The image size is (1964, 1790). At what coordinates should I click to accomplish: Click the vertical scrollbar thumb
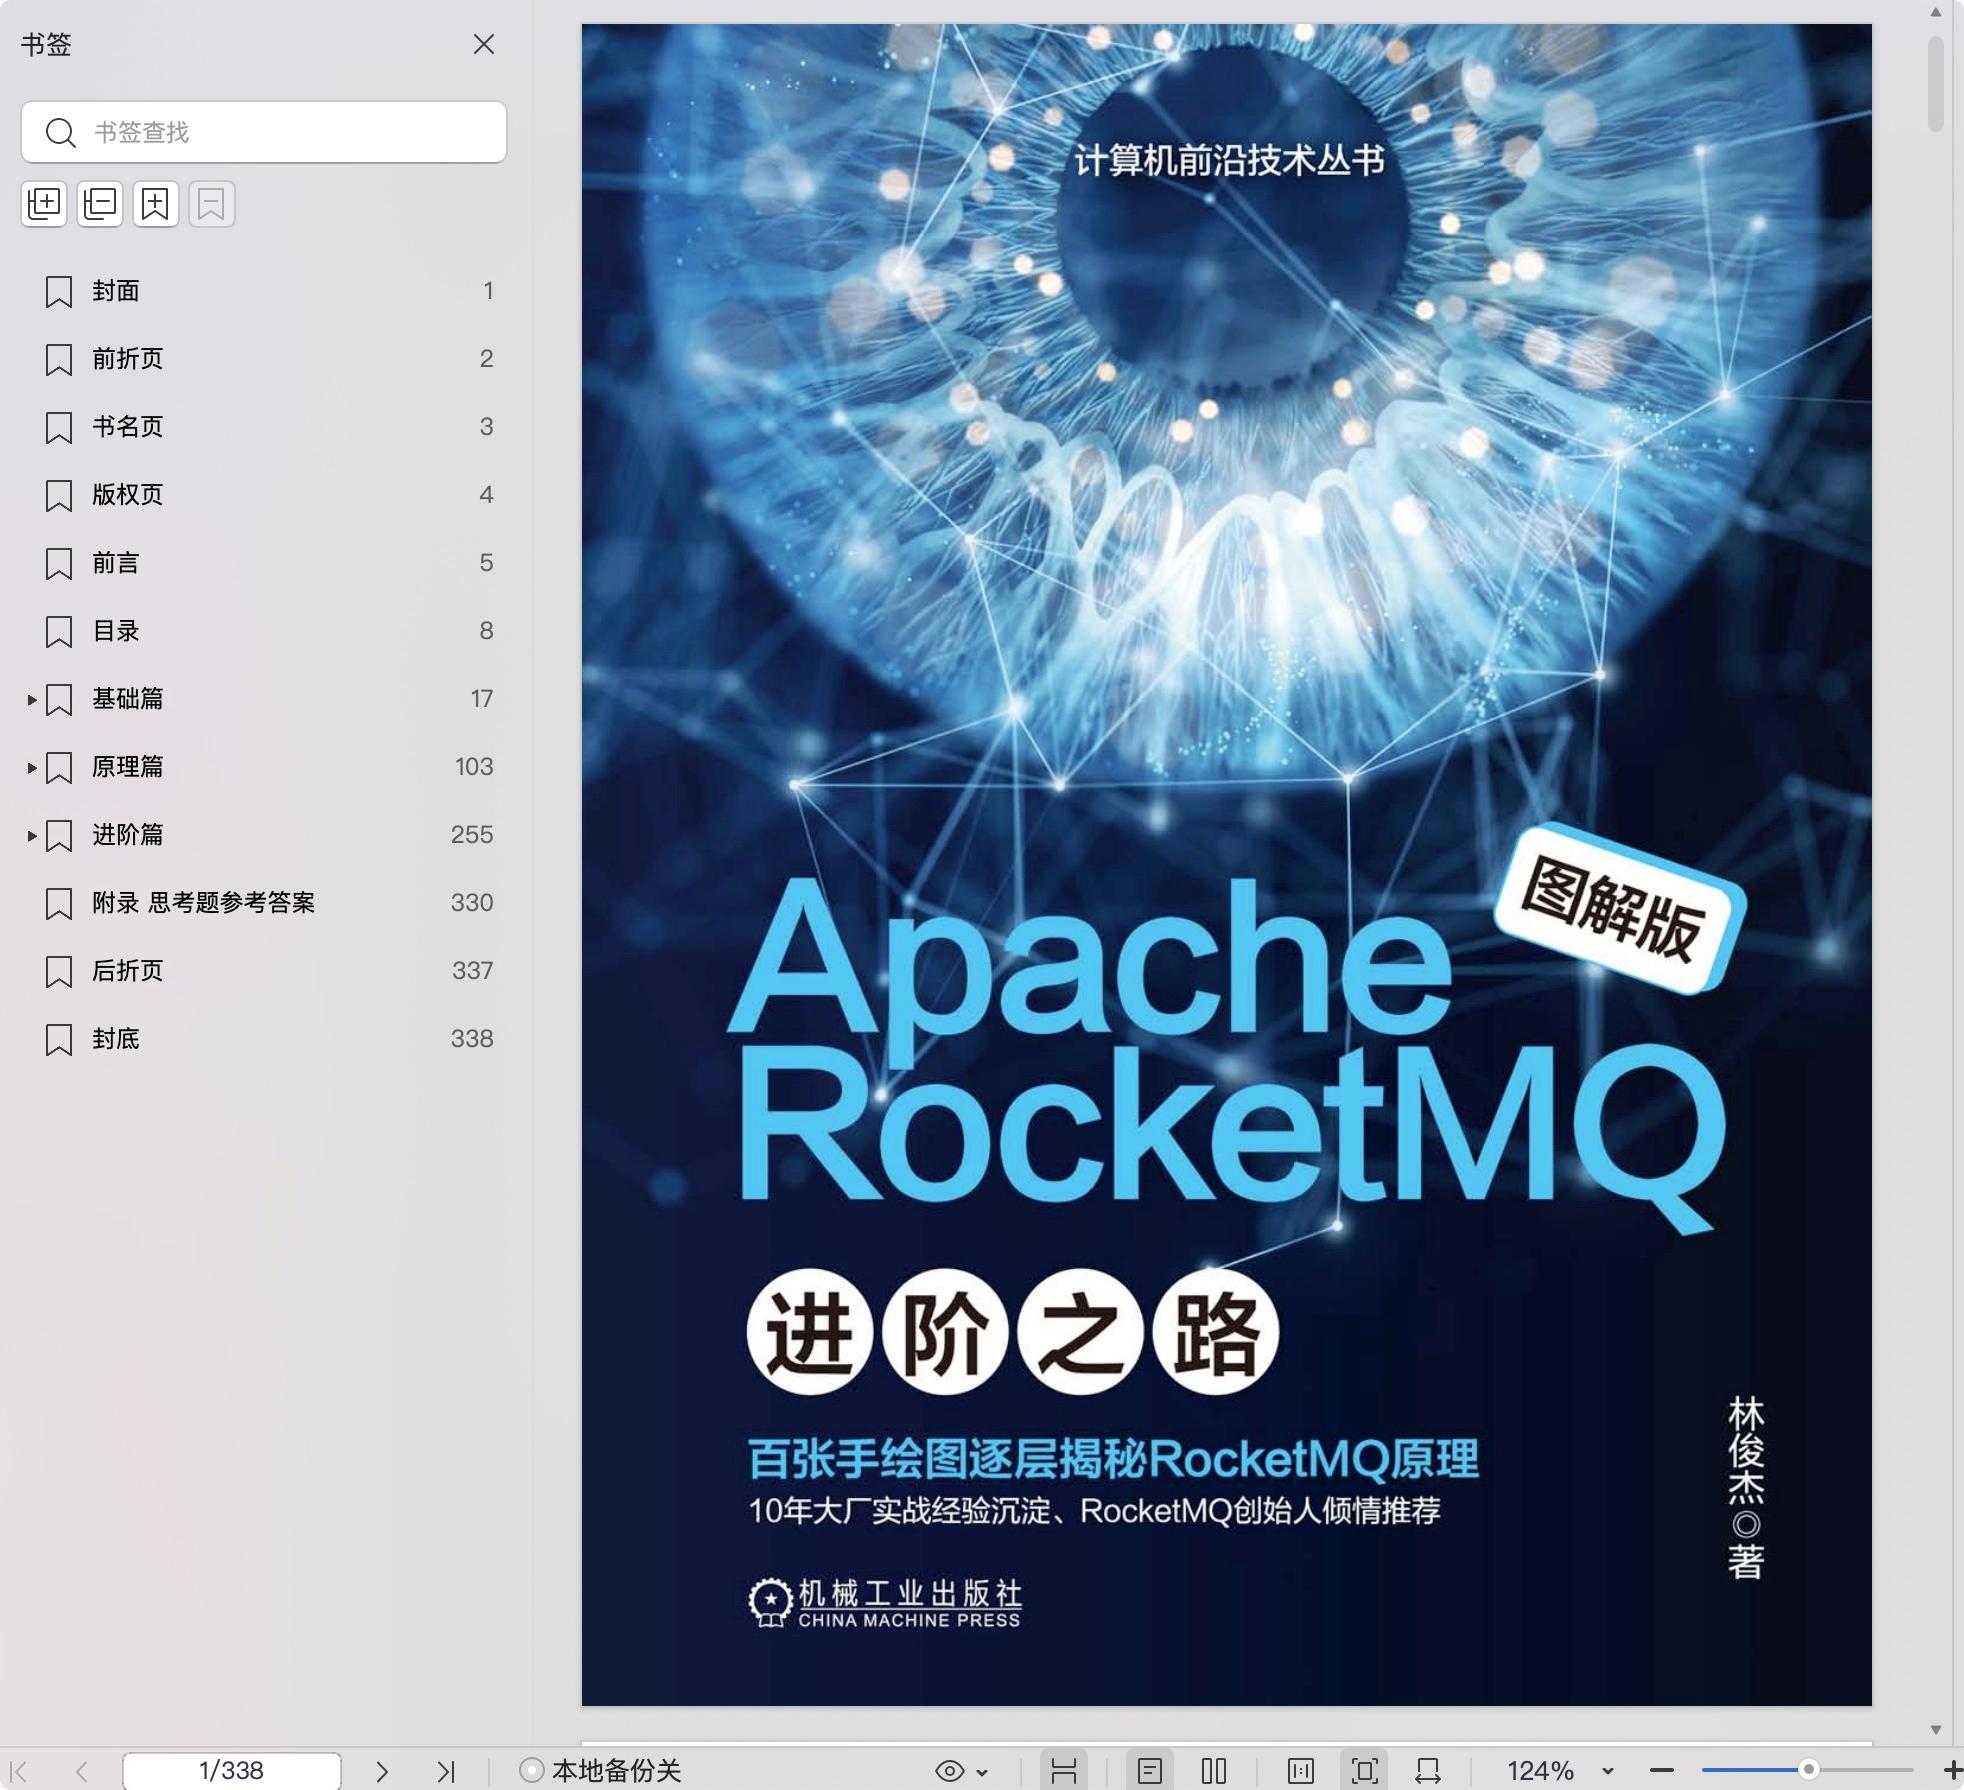(x=1936, y=85)
